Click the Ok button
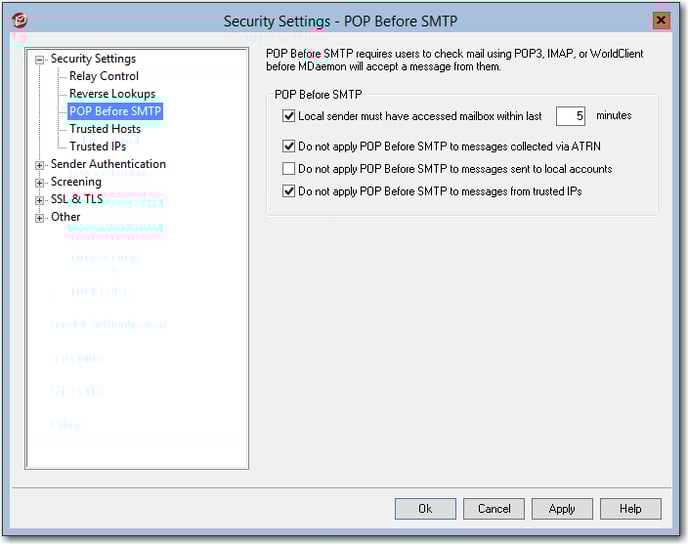 click(425, 508)
